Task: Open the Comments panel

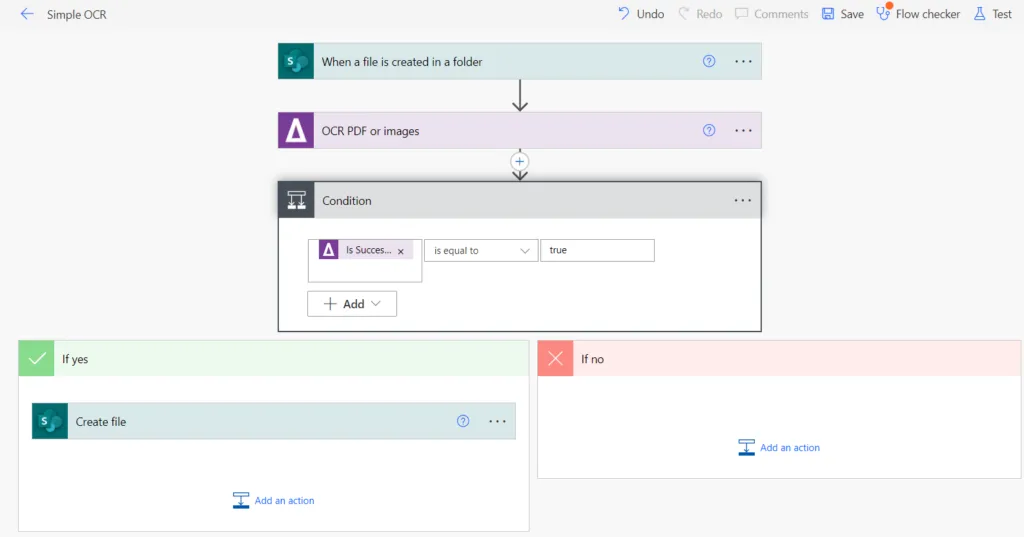Action: click(x=771, y=14)
